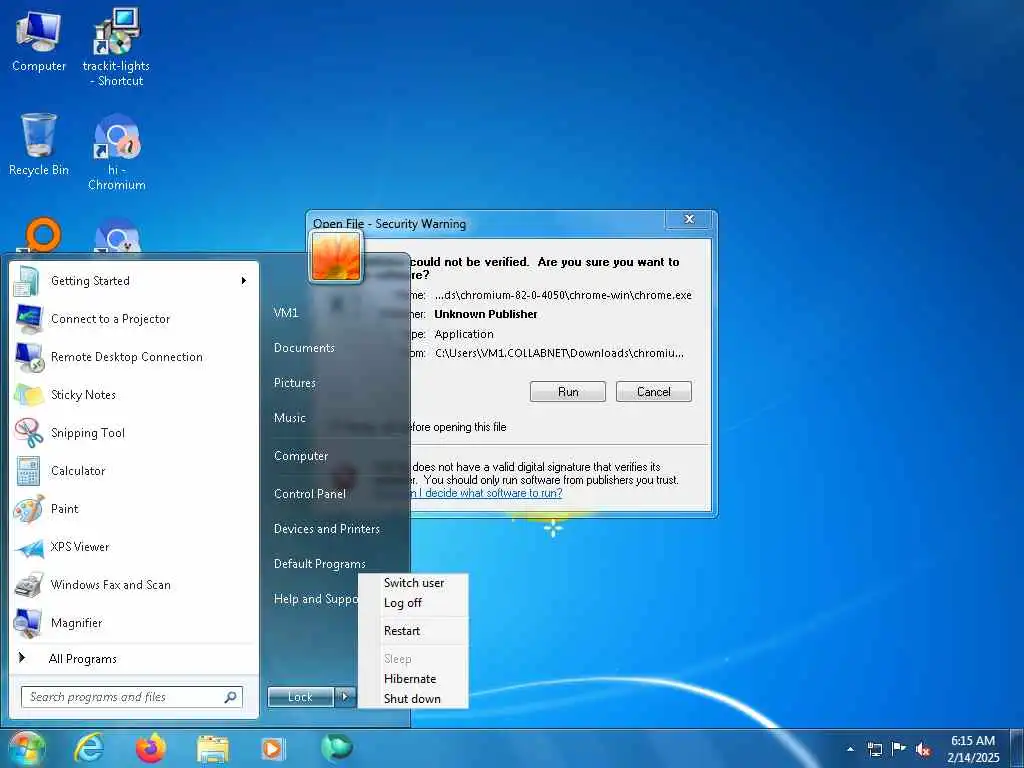
Task: Click the Remote Desktop Connection icon
Action: [x=29, y=357]
